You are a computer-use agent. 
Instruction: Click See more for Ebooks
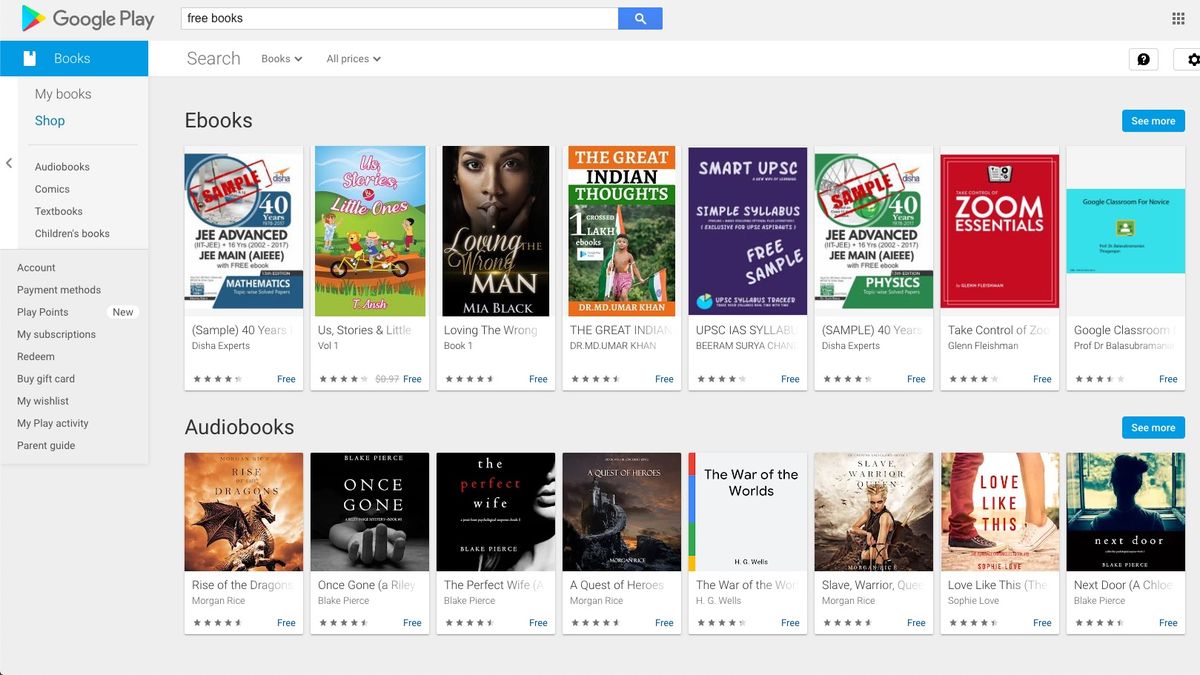point(1152,120)
